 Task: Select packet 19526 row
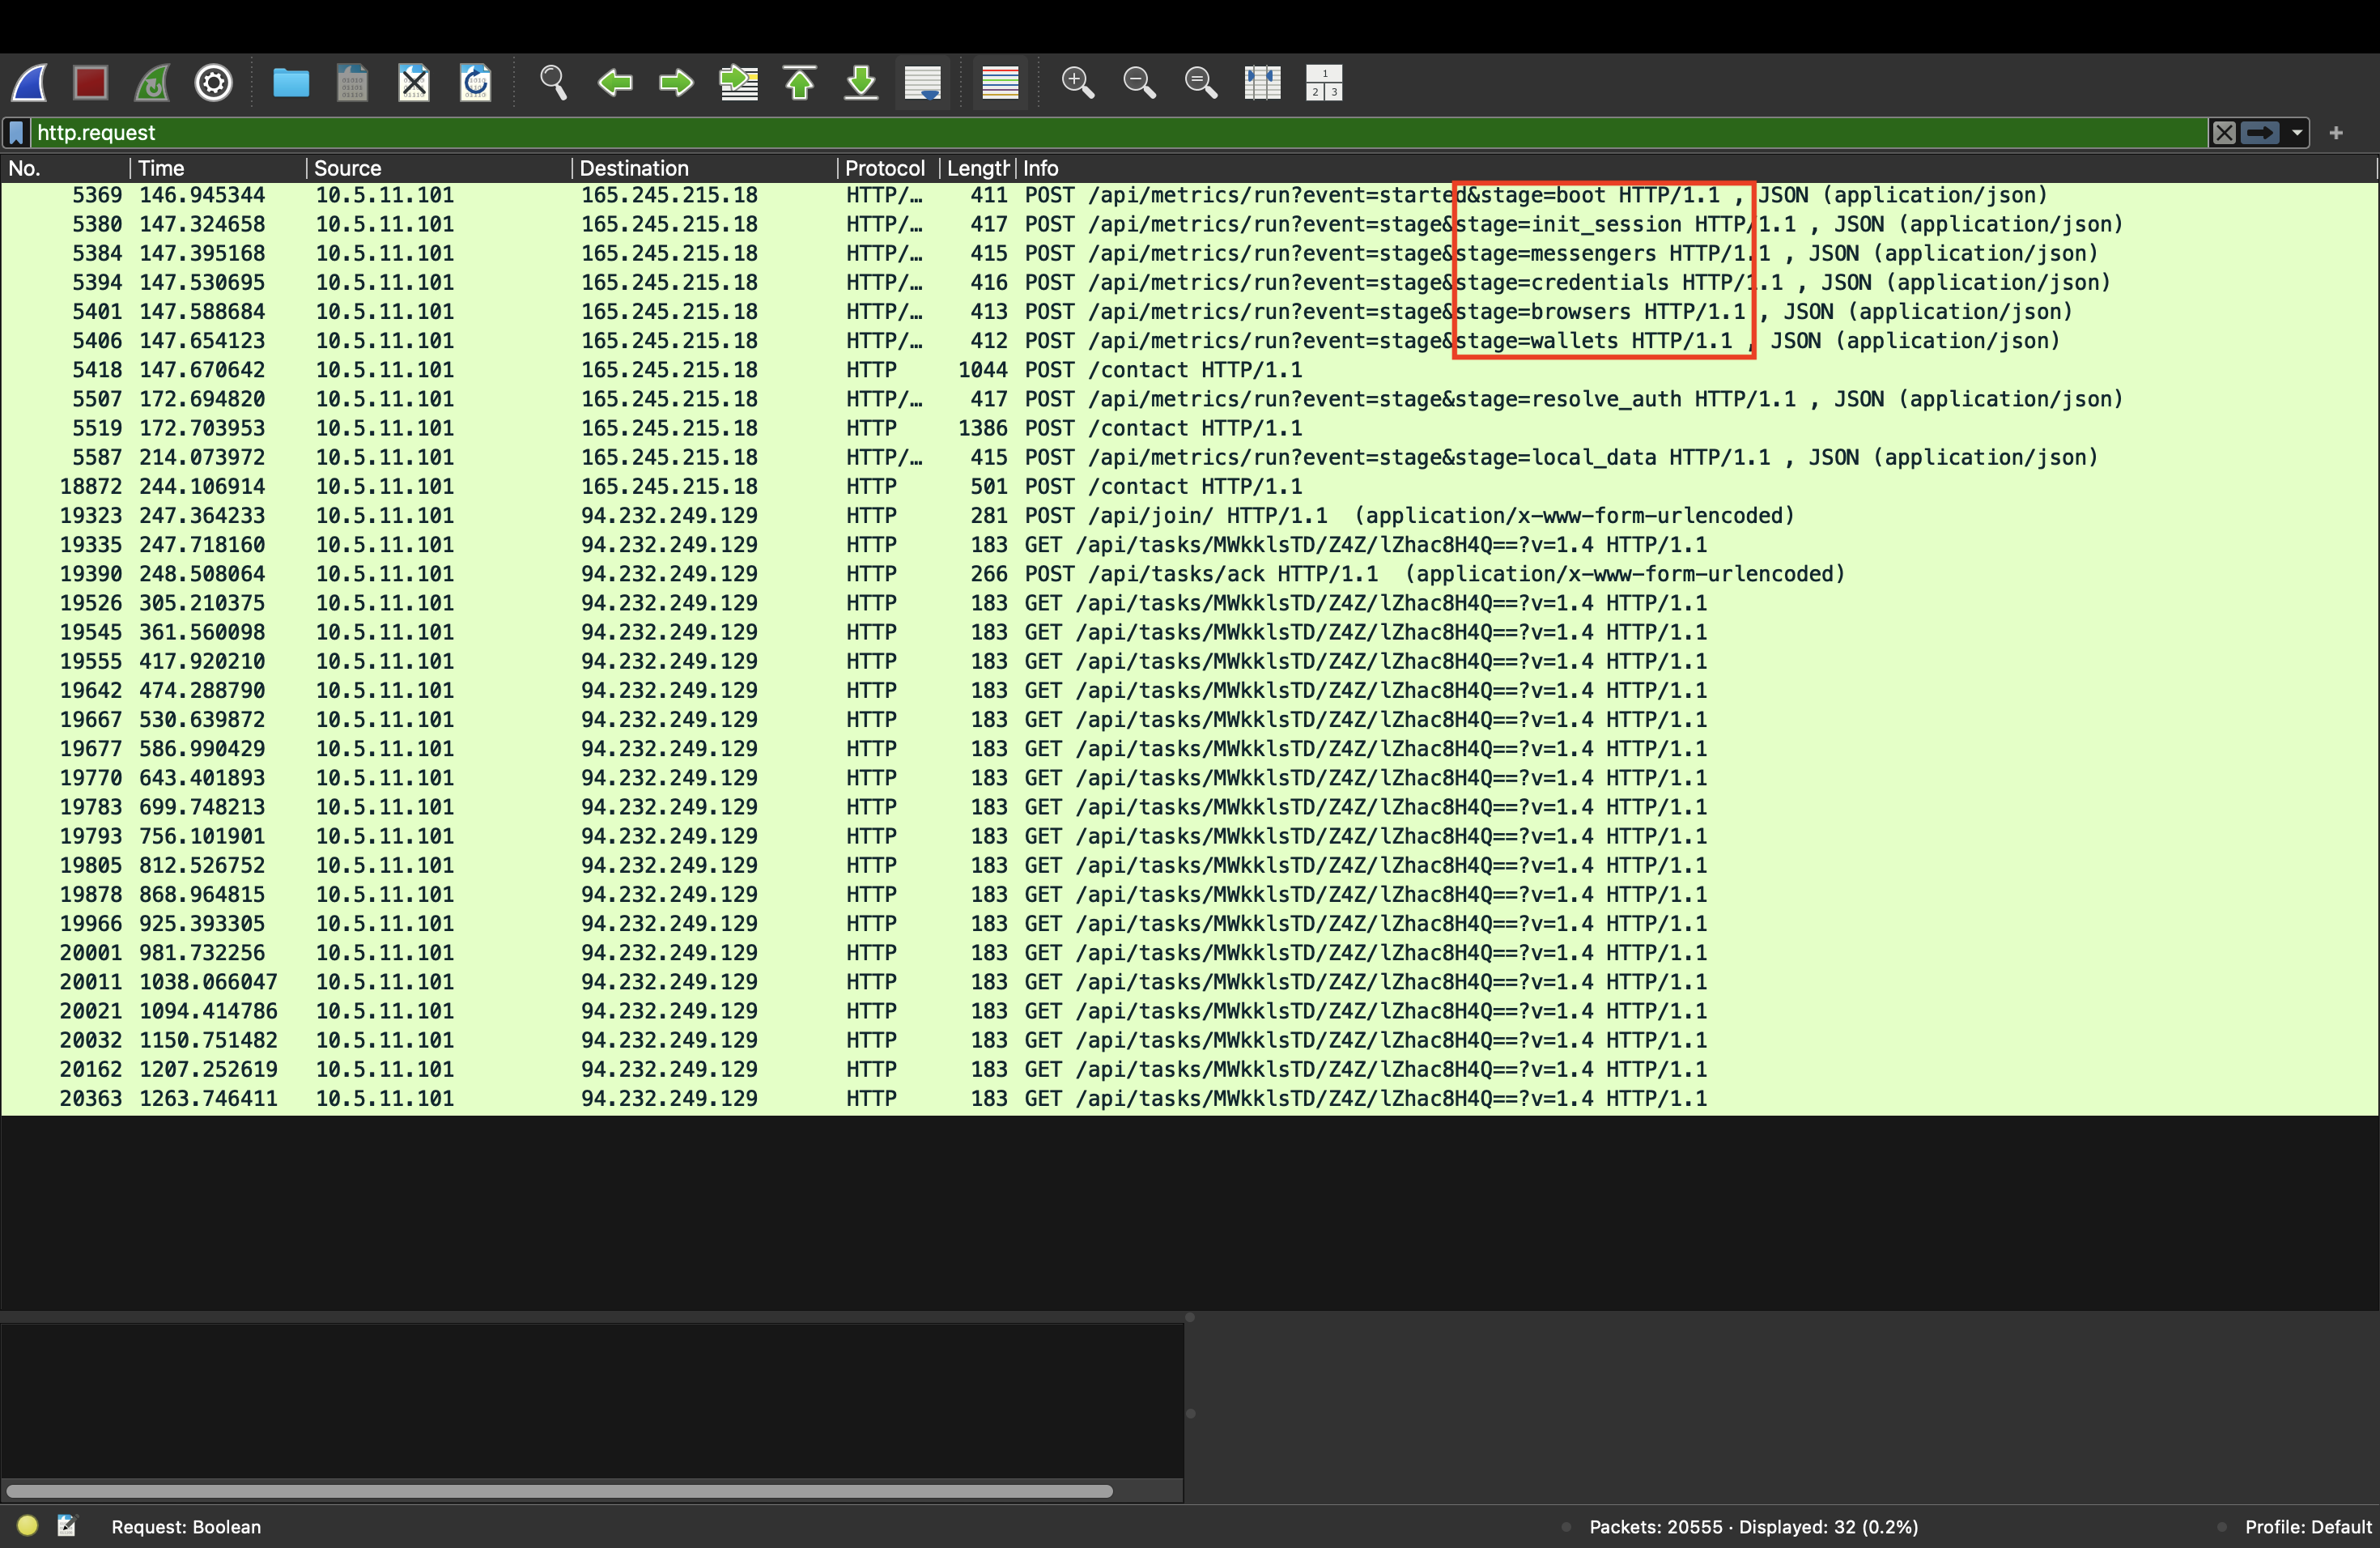(1189, 603)
